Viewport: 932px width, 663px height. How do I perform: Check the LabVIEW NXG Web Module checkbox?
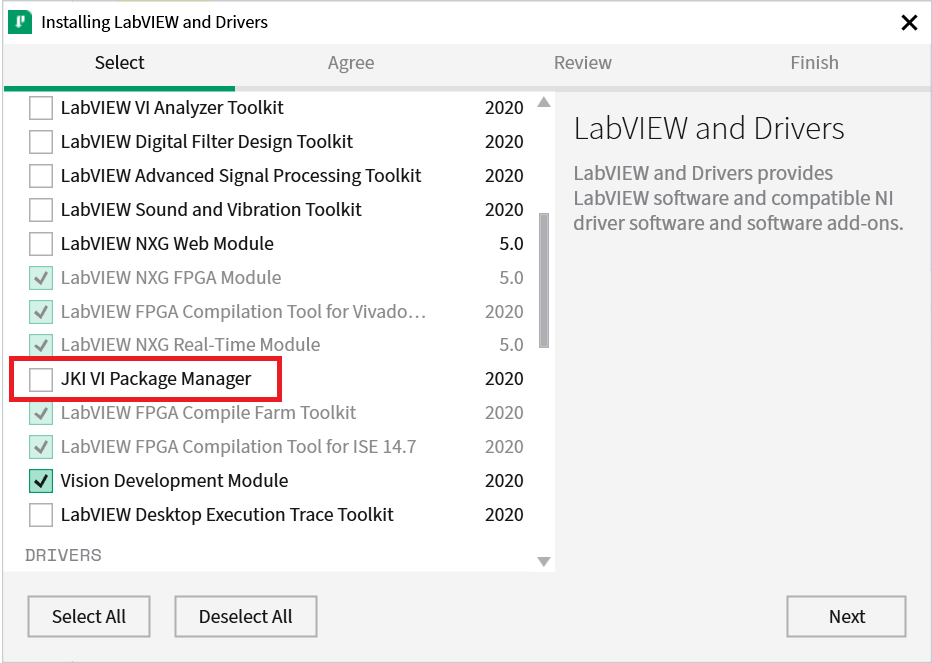click(x=41, y=243)
